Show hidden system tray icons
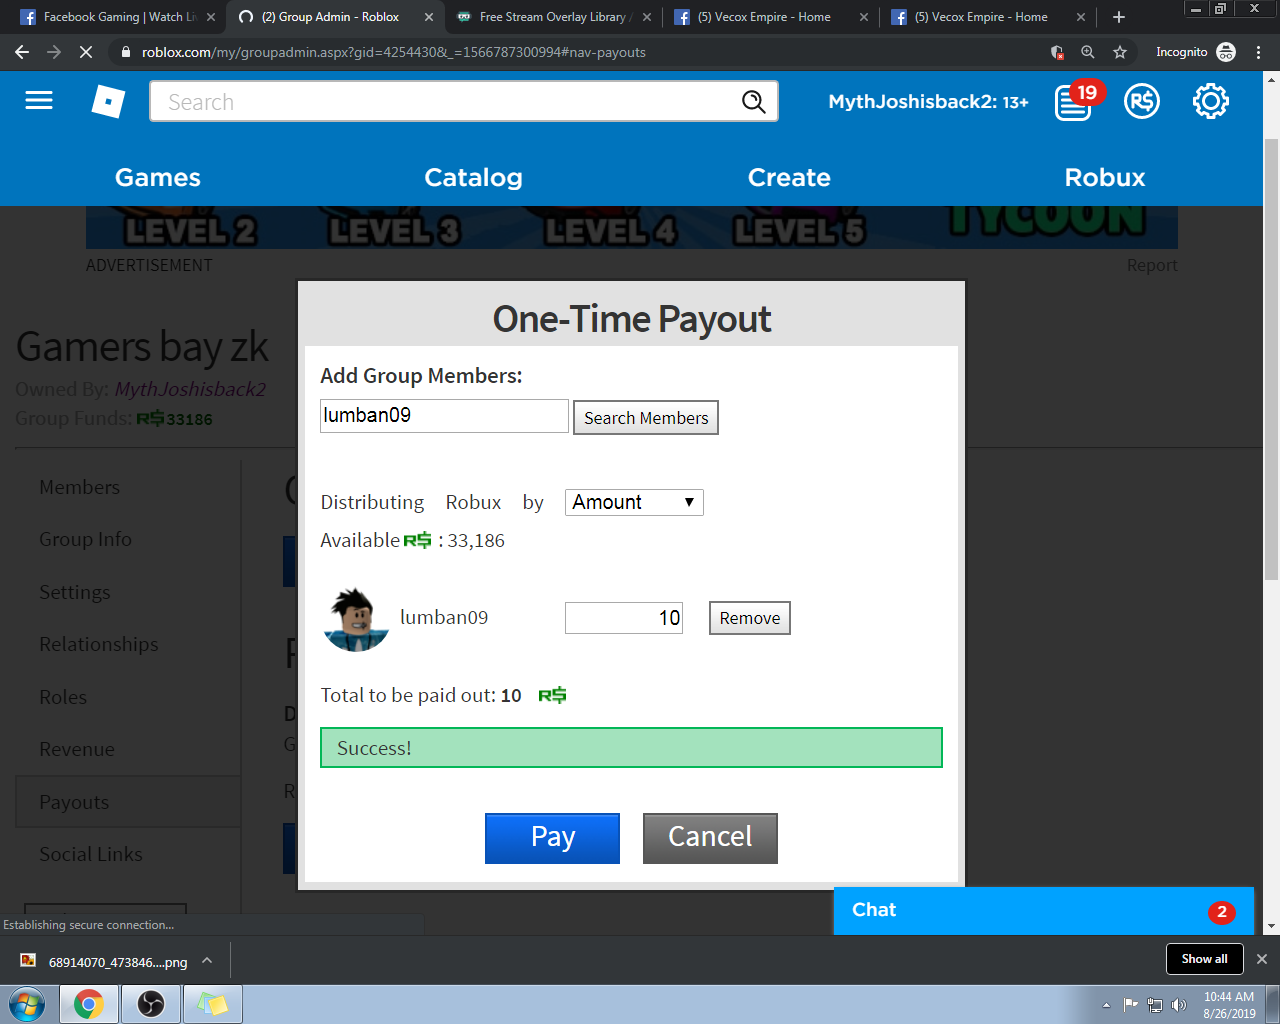The image size is (1280, 1024). (1106, 1005)
